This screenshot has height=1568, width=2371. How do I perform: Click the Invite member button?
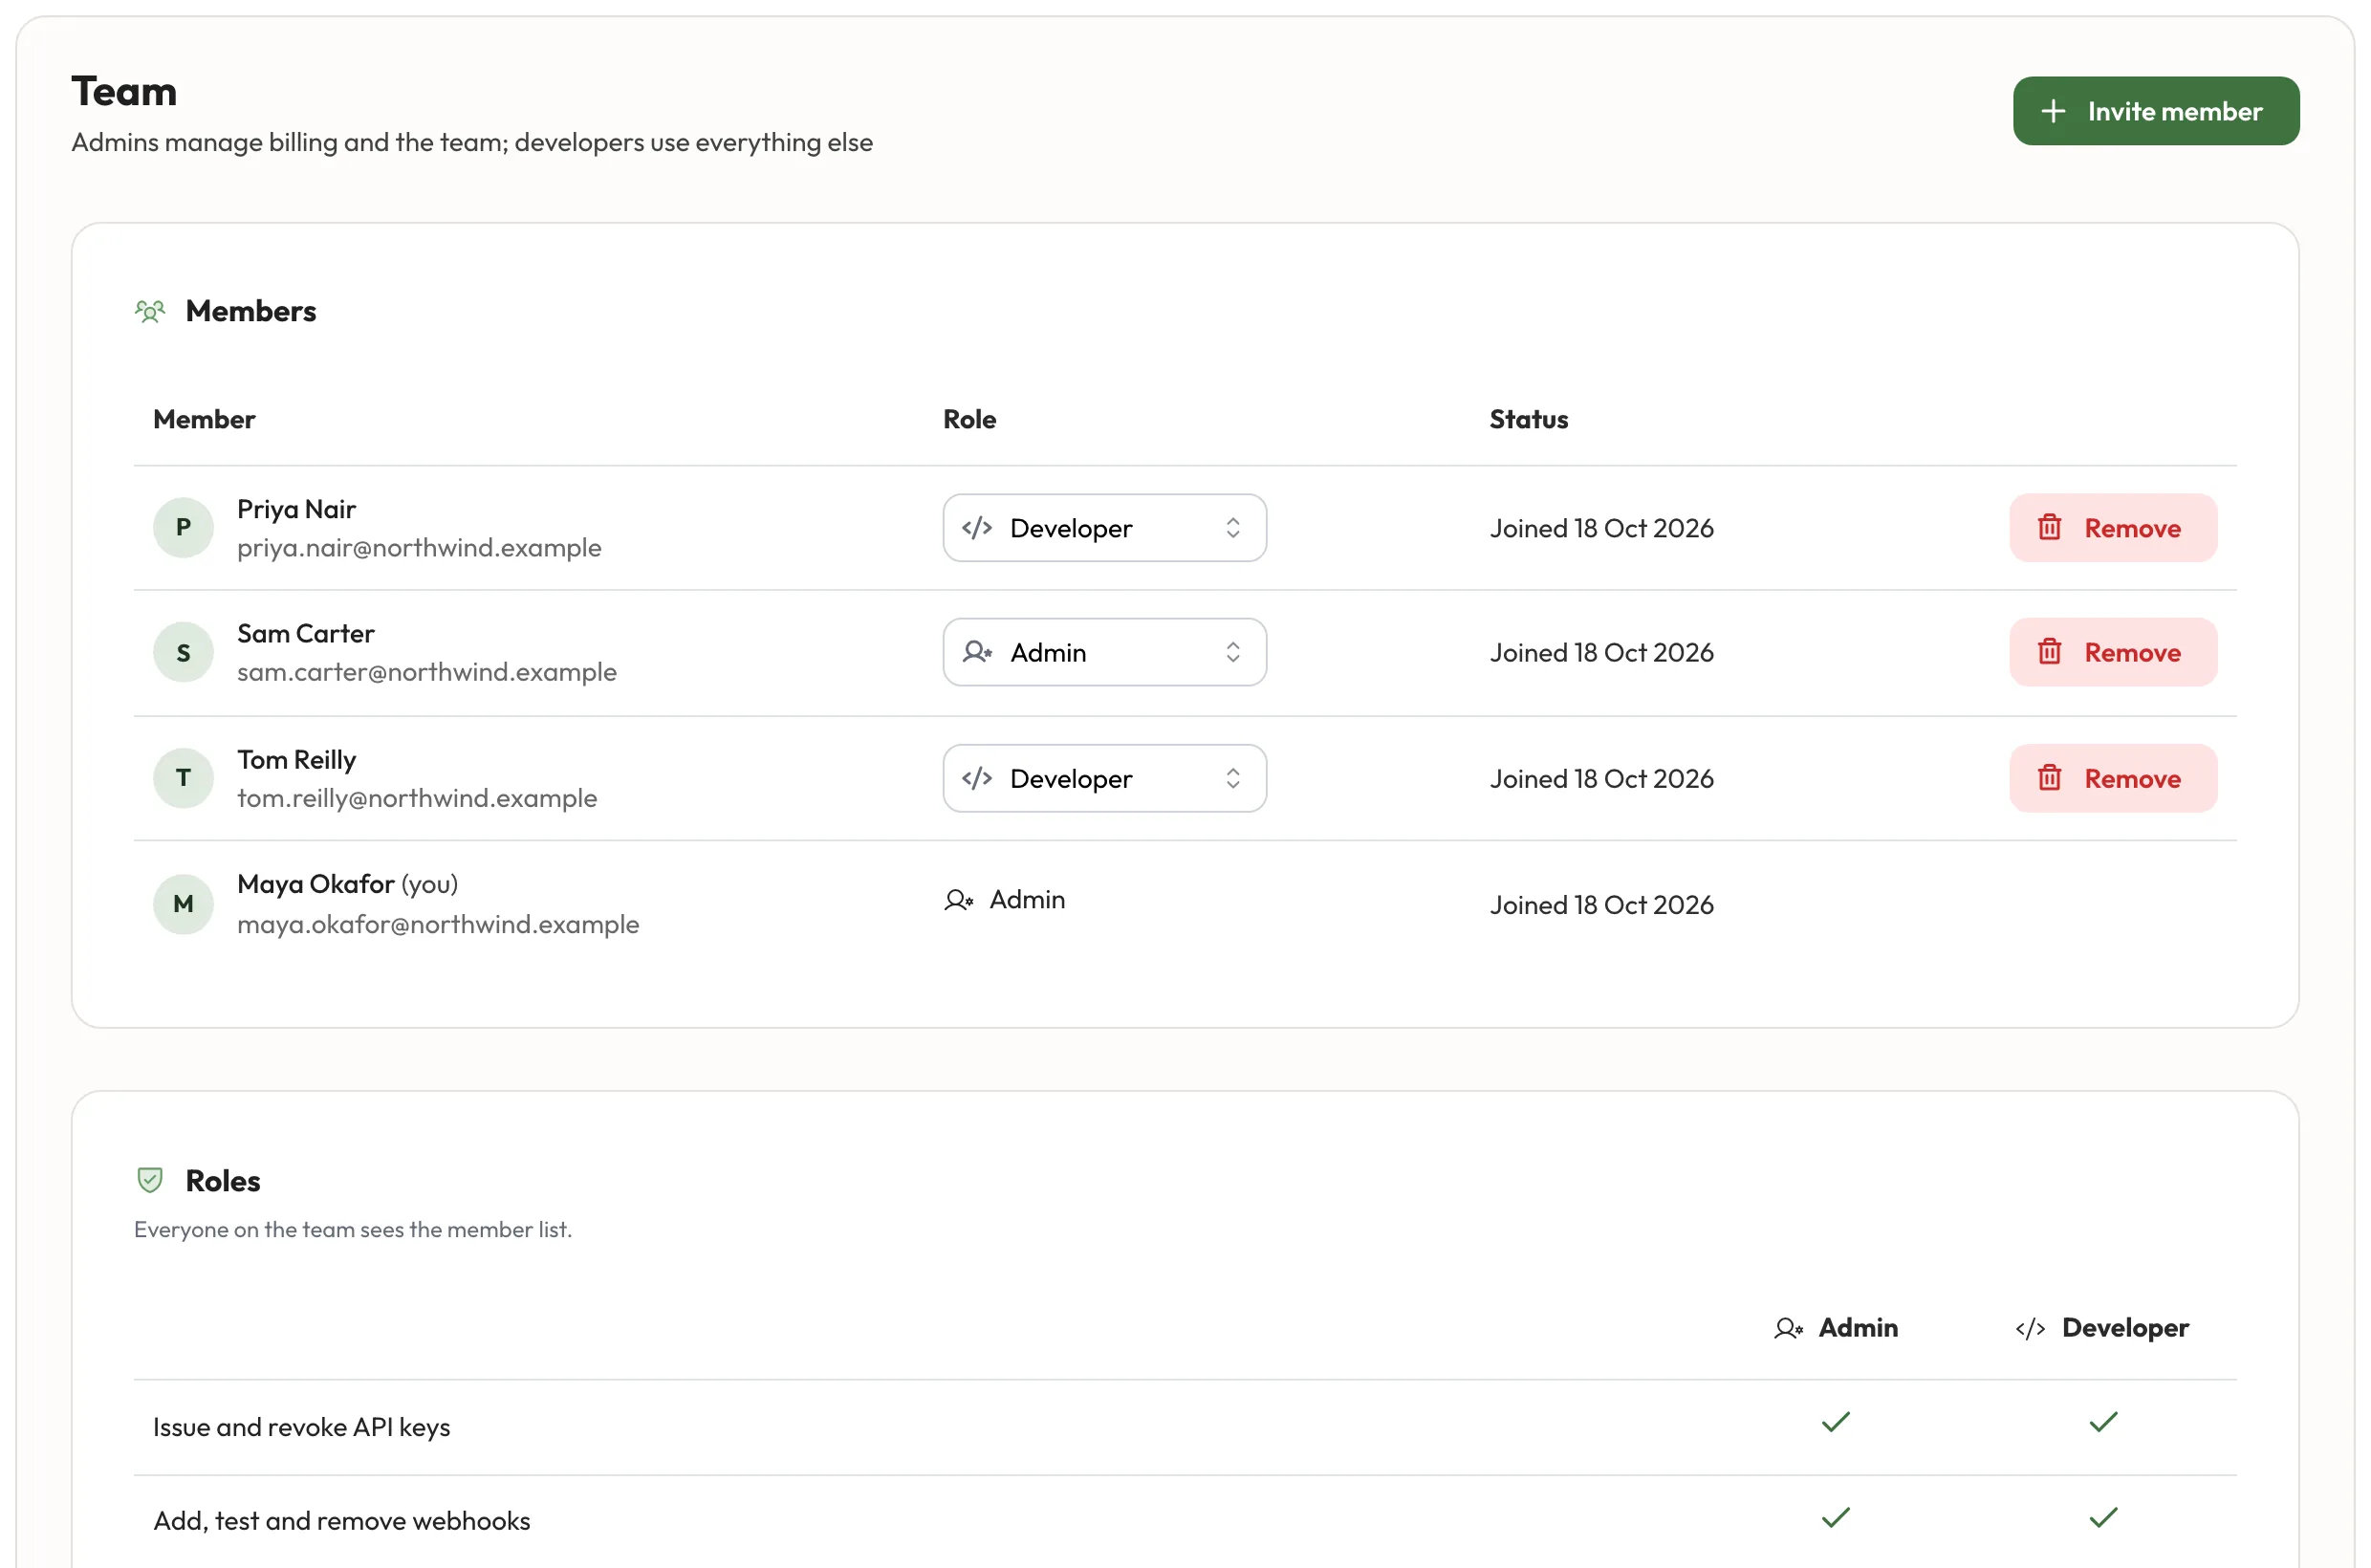coord(2155,111)
